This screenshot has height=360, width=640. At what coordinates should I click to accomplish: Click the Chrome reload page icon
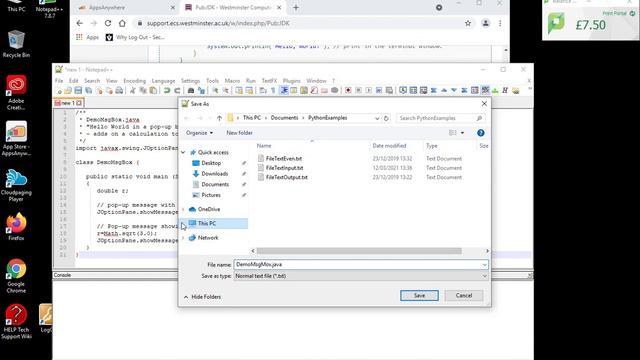click(x=108, y=23)
